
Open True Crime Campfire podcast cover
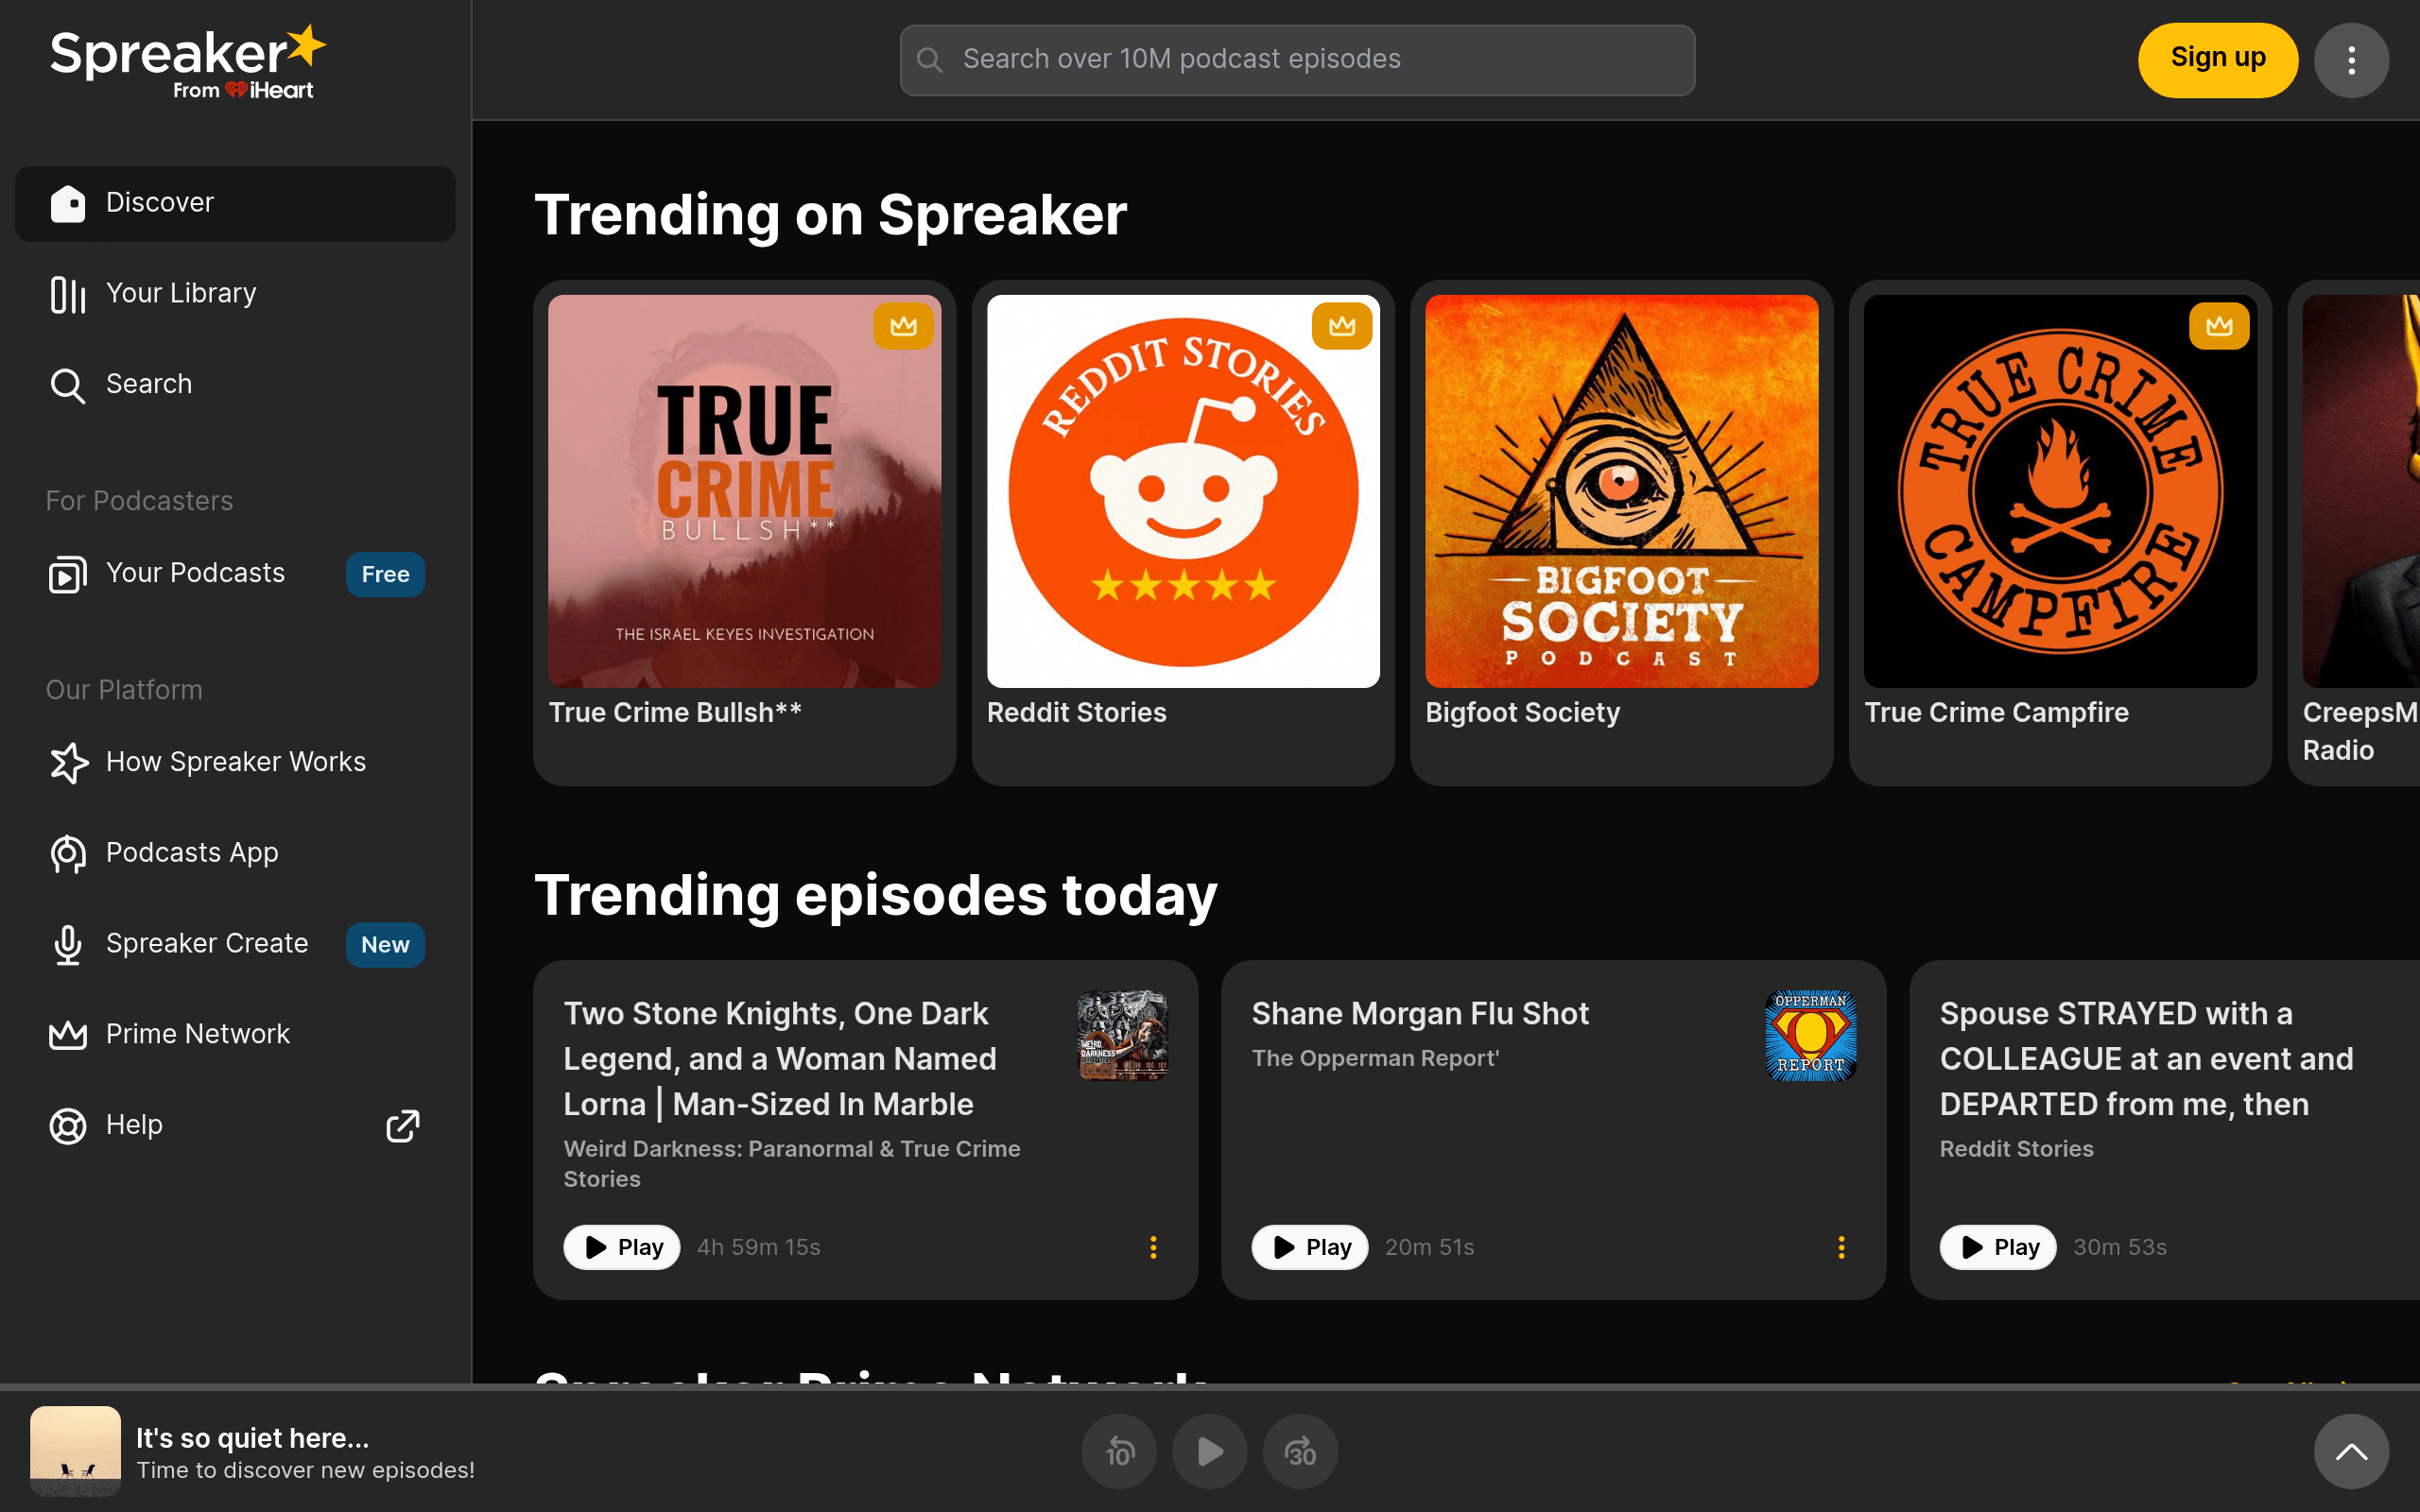[2060, 491]
